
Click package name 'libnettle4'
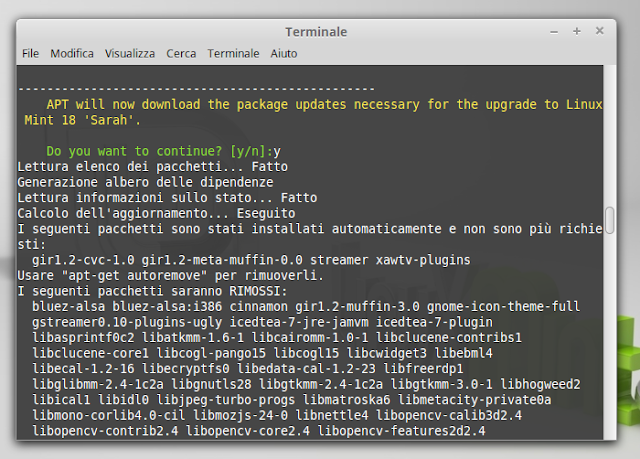(x=331, y=415)
